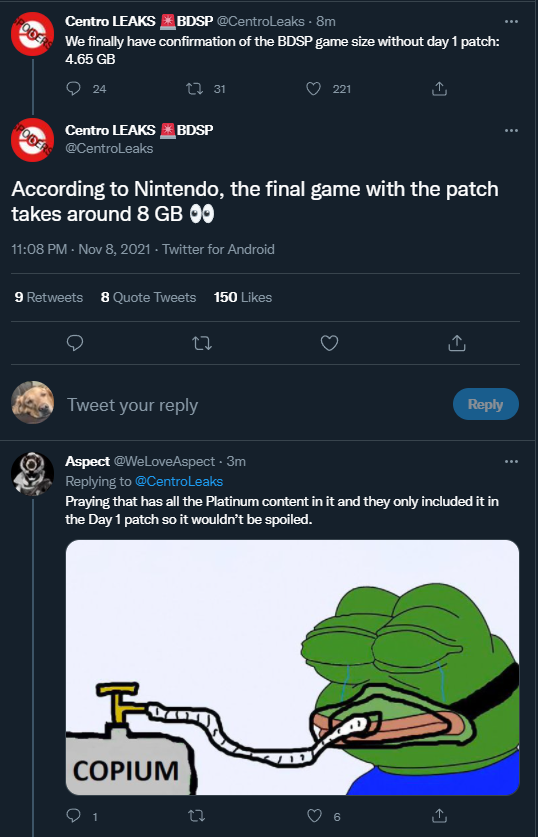Image resolution: width=538 pixels, height=837 pixels.
Task: View the 150 Likes list
Action: click(243, 297)
